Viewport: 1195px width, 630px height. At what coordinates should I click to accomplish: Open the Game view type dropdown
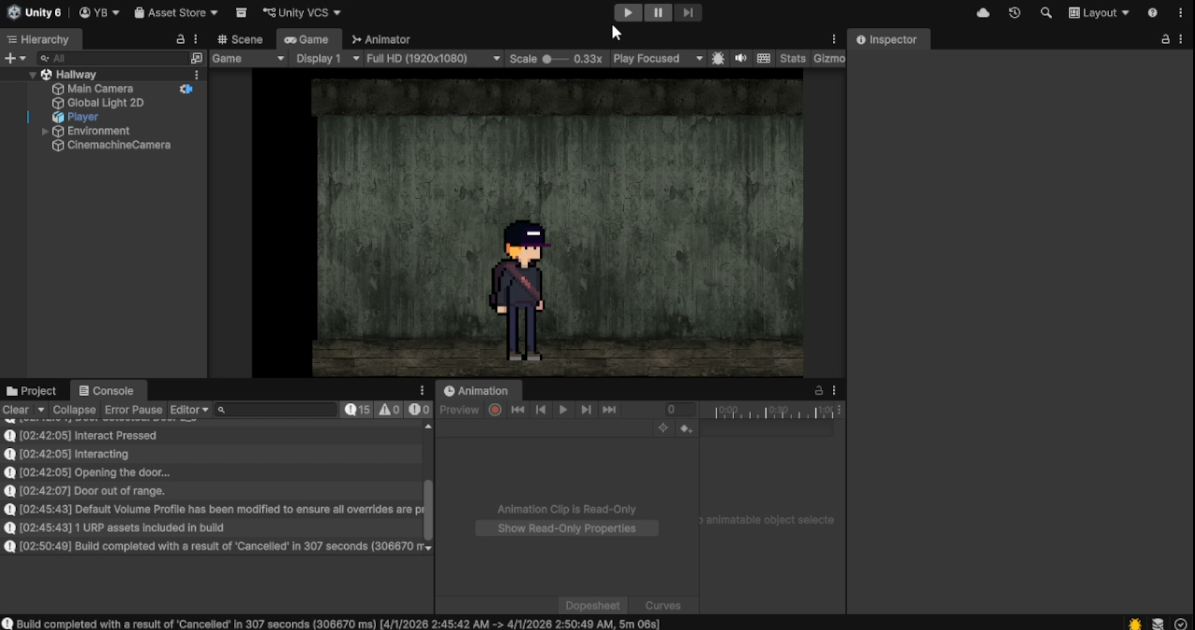(248, 59)
